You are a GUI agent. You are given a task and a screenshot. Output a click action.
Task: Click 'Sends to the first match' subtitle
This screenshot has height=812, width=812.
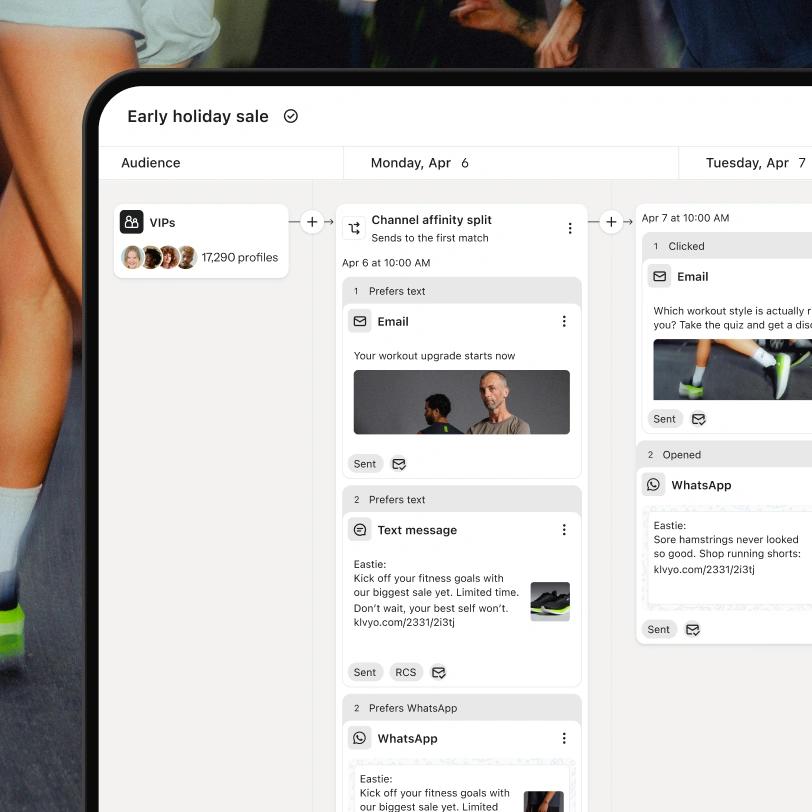[430, 238]
